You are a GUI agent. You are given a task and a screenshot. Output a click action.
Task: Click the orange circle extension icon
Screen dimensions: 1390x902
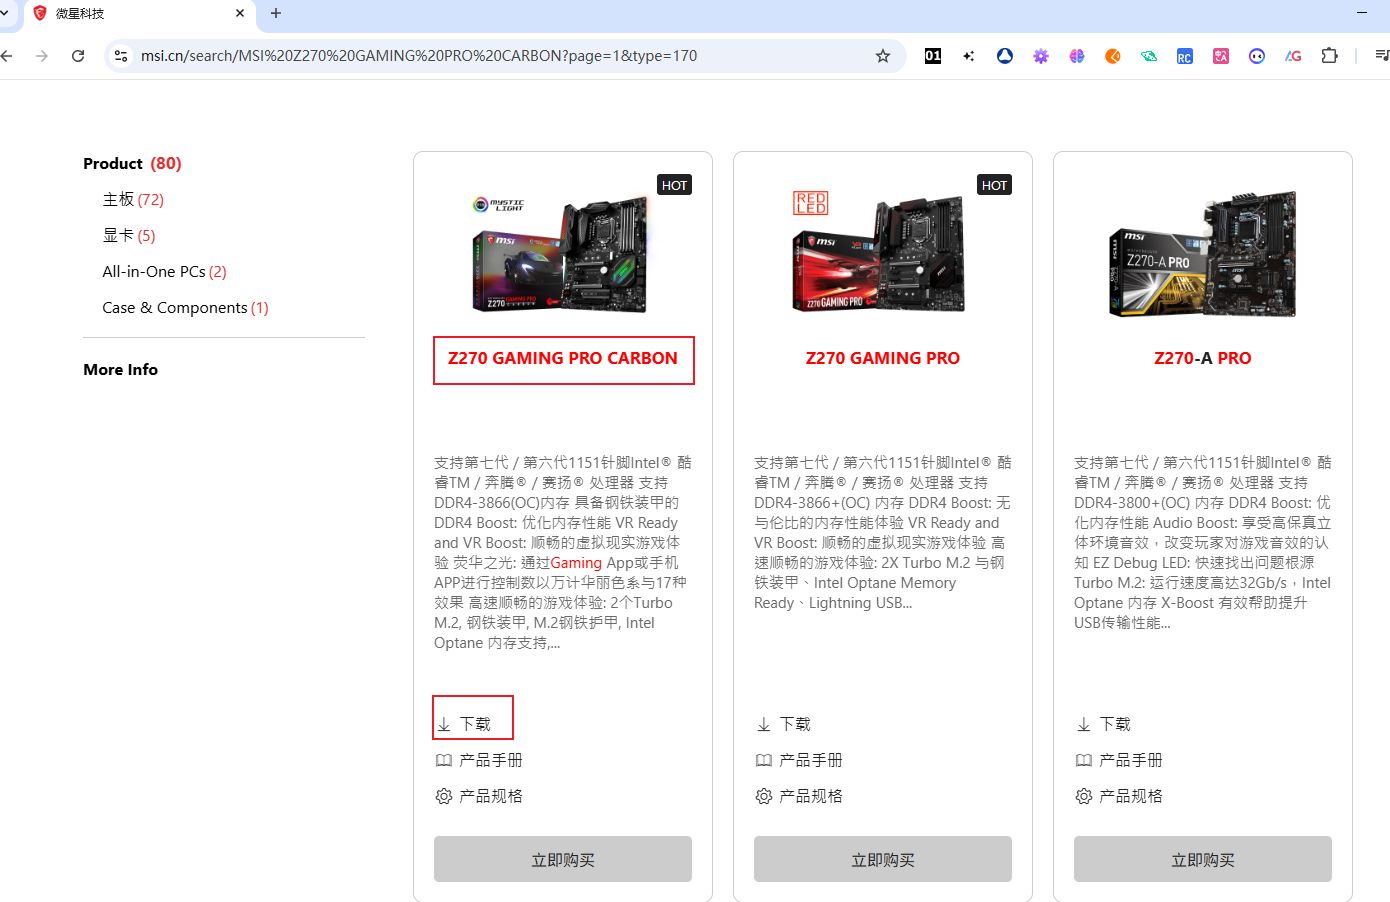(1113, 56)
